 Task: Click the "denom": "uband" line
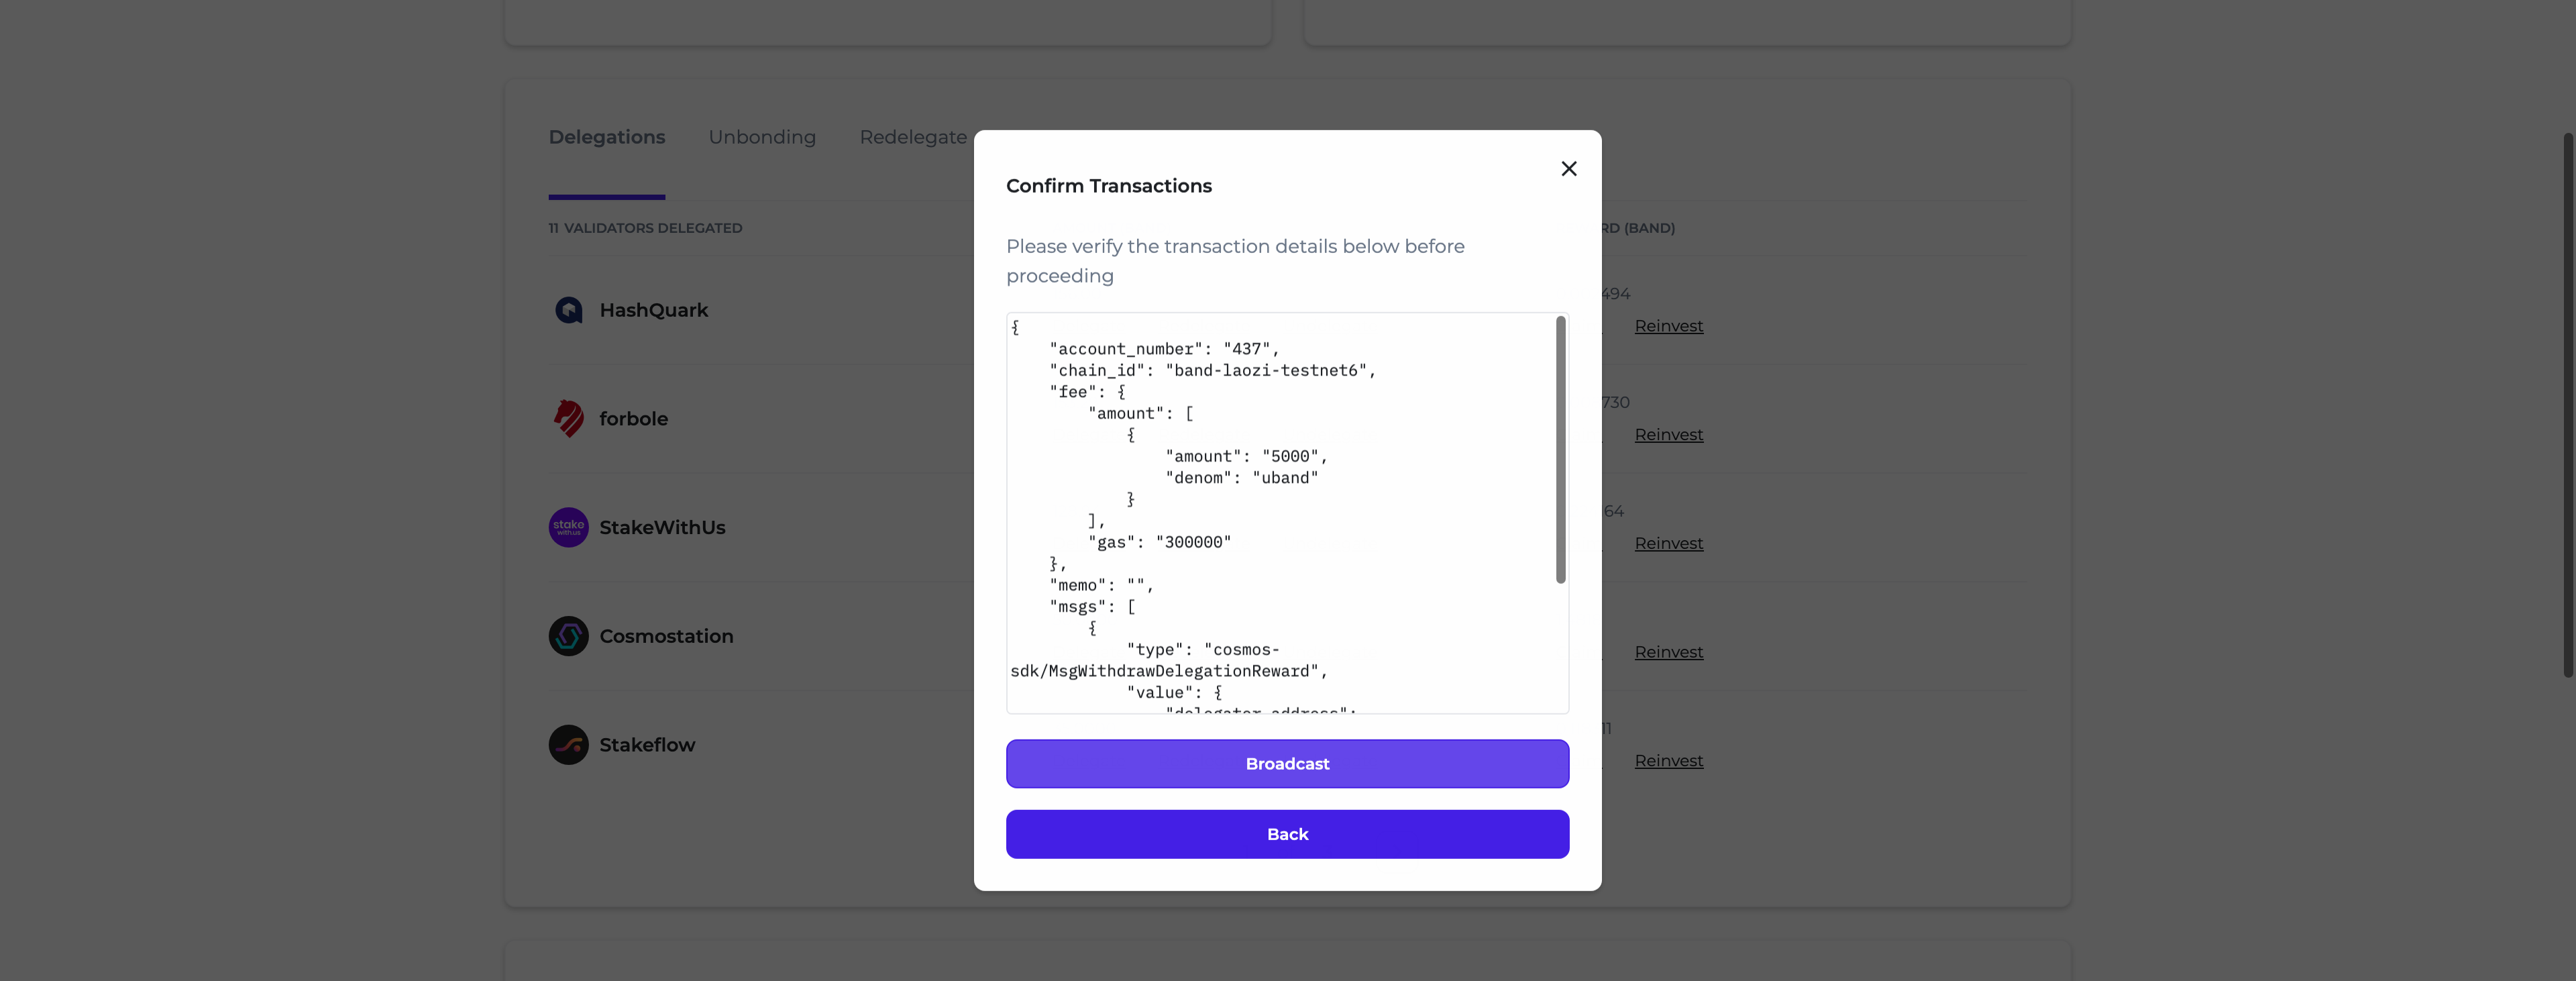[1241, 478]
